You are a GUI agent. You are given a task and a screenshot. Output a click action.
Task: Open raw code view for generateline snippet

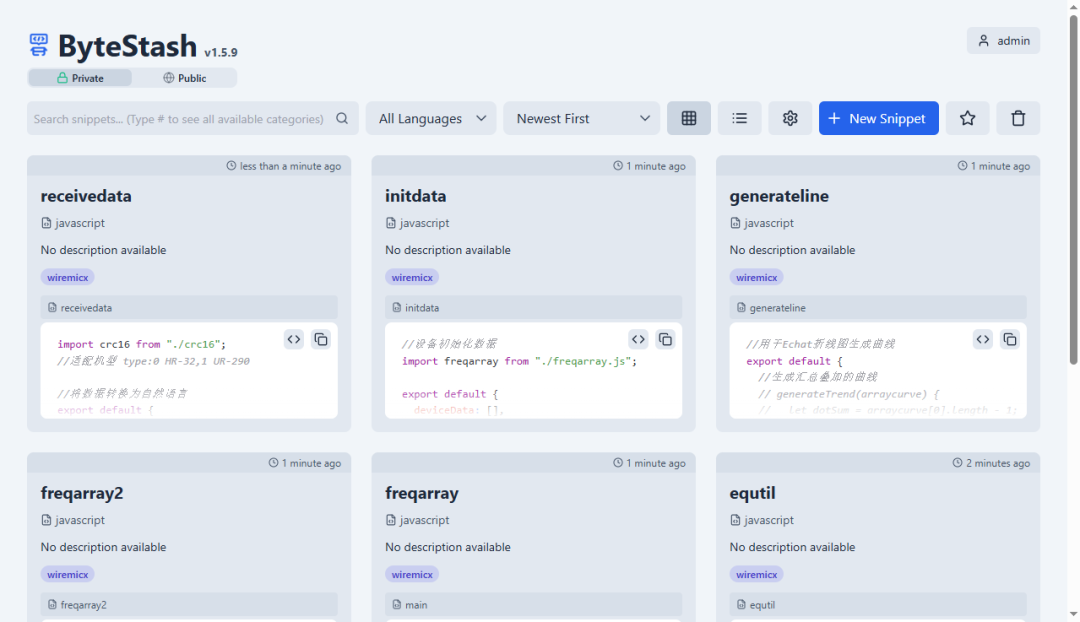(983, 339)
